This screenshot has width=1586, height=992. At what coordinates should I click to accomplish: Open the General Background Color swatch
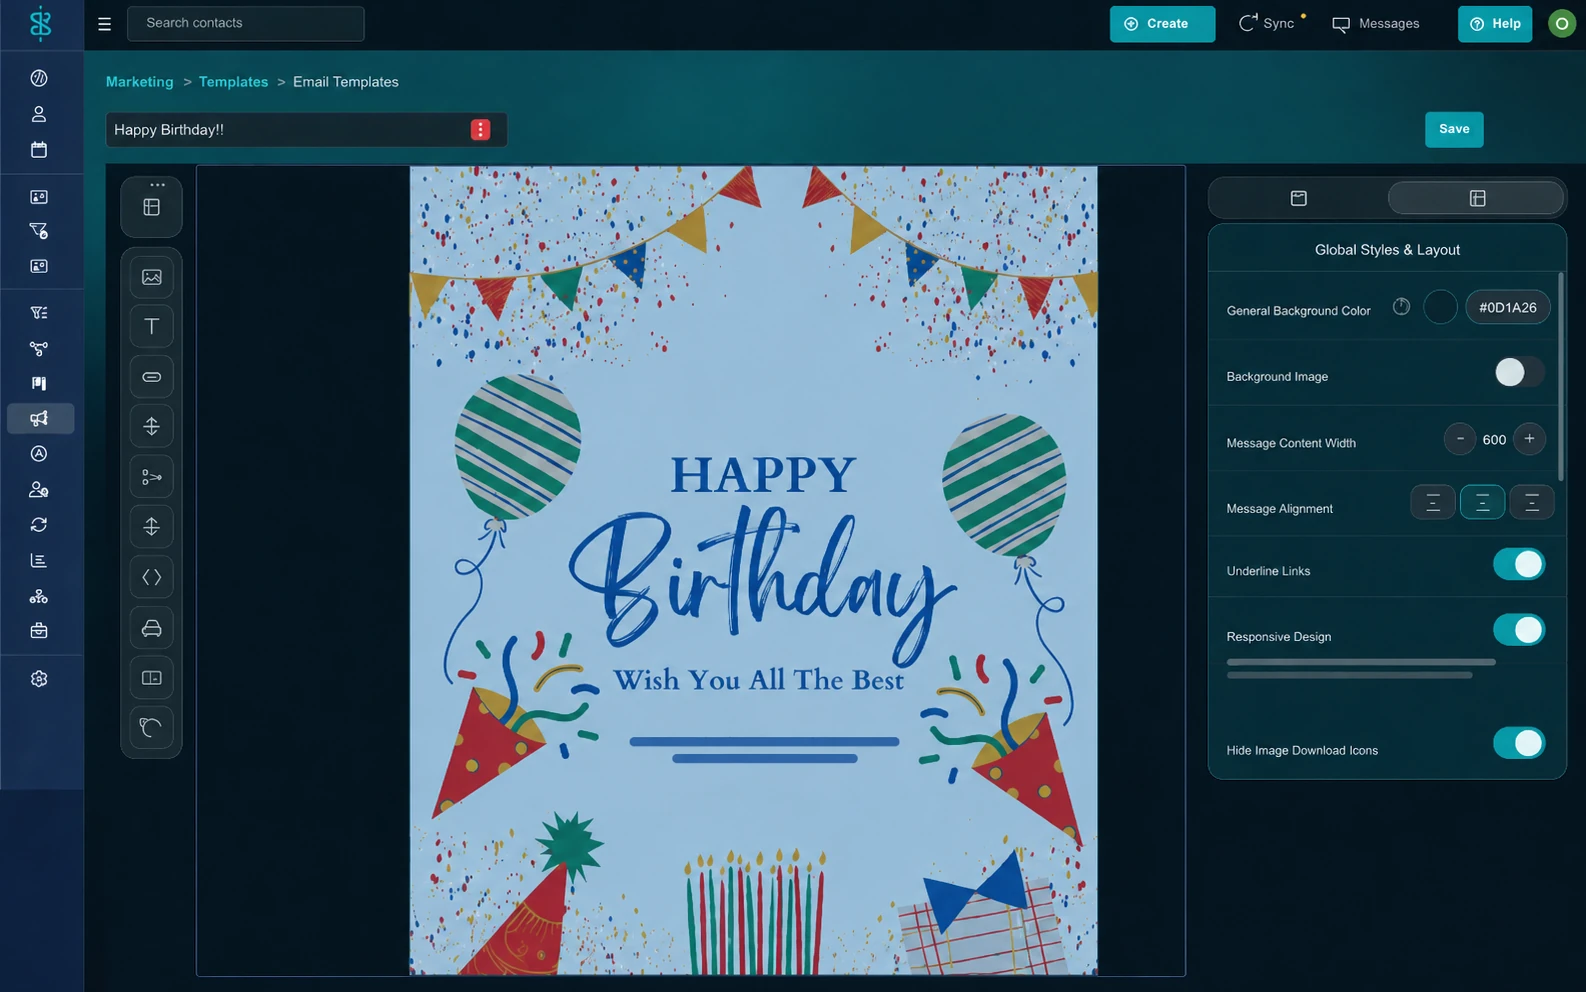[x=1440, y=307]
